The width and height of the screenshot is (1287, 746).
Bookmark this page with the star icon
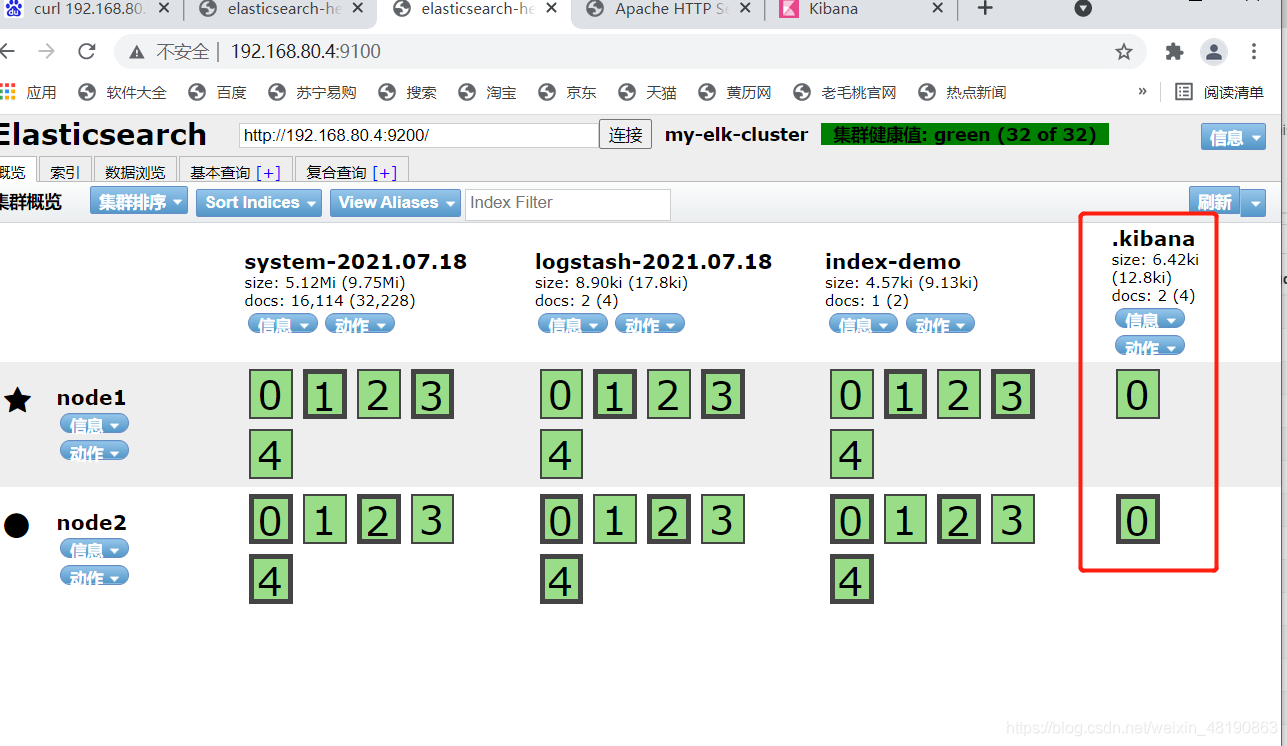coord(1124,51)
